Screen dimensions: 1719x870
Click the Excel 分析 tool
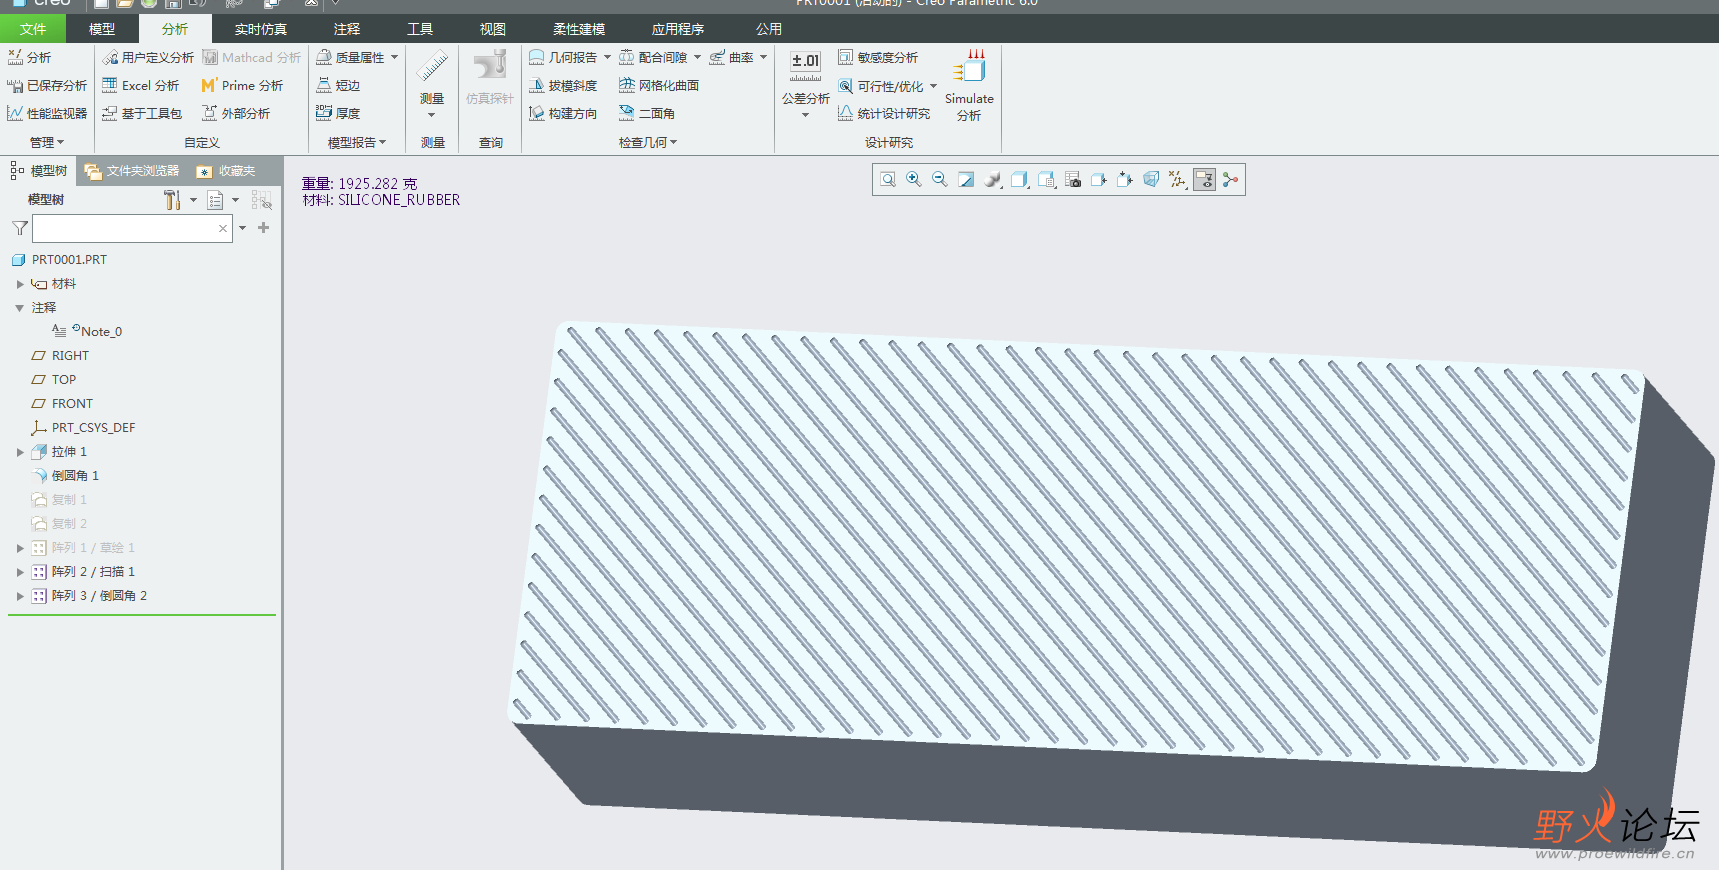pos(141,86)
